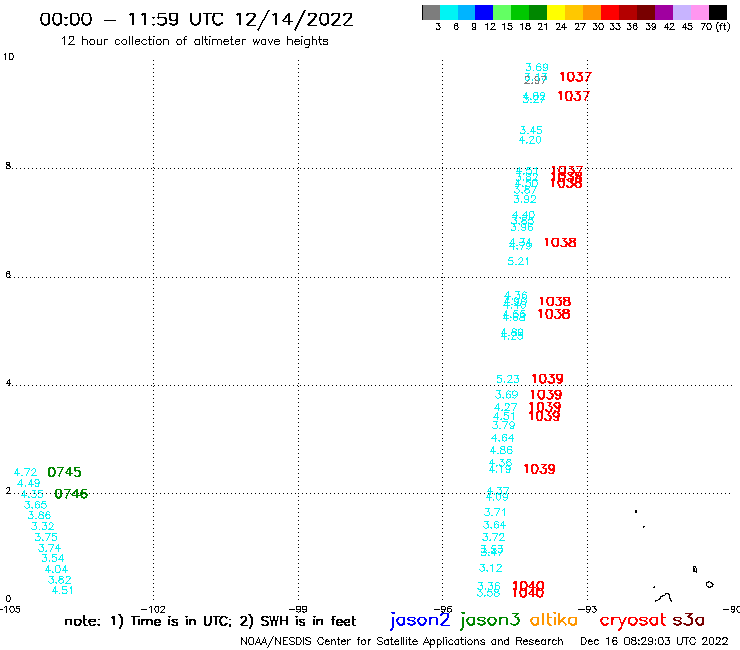Click the '70 (ft)' legend label

point(715,26)
